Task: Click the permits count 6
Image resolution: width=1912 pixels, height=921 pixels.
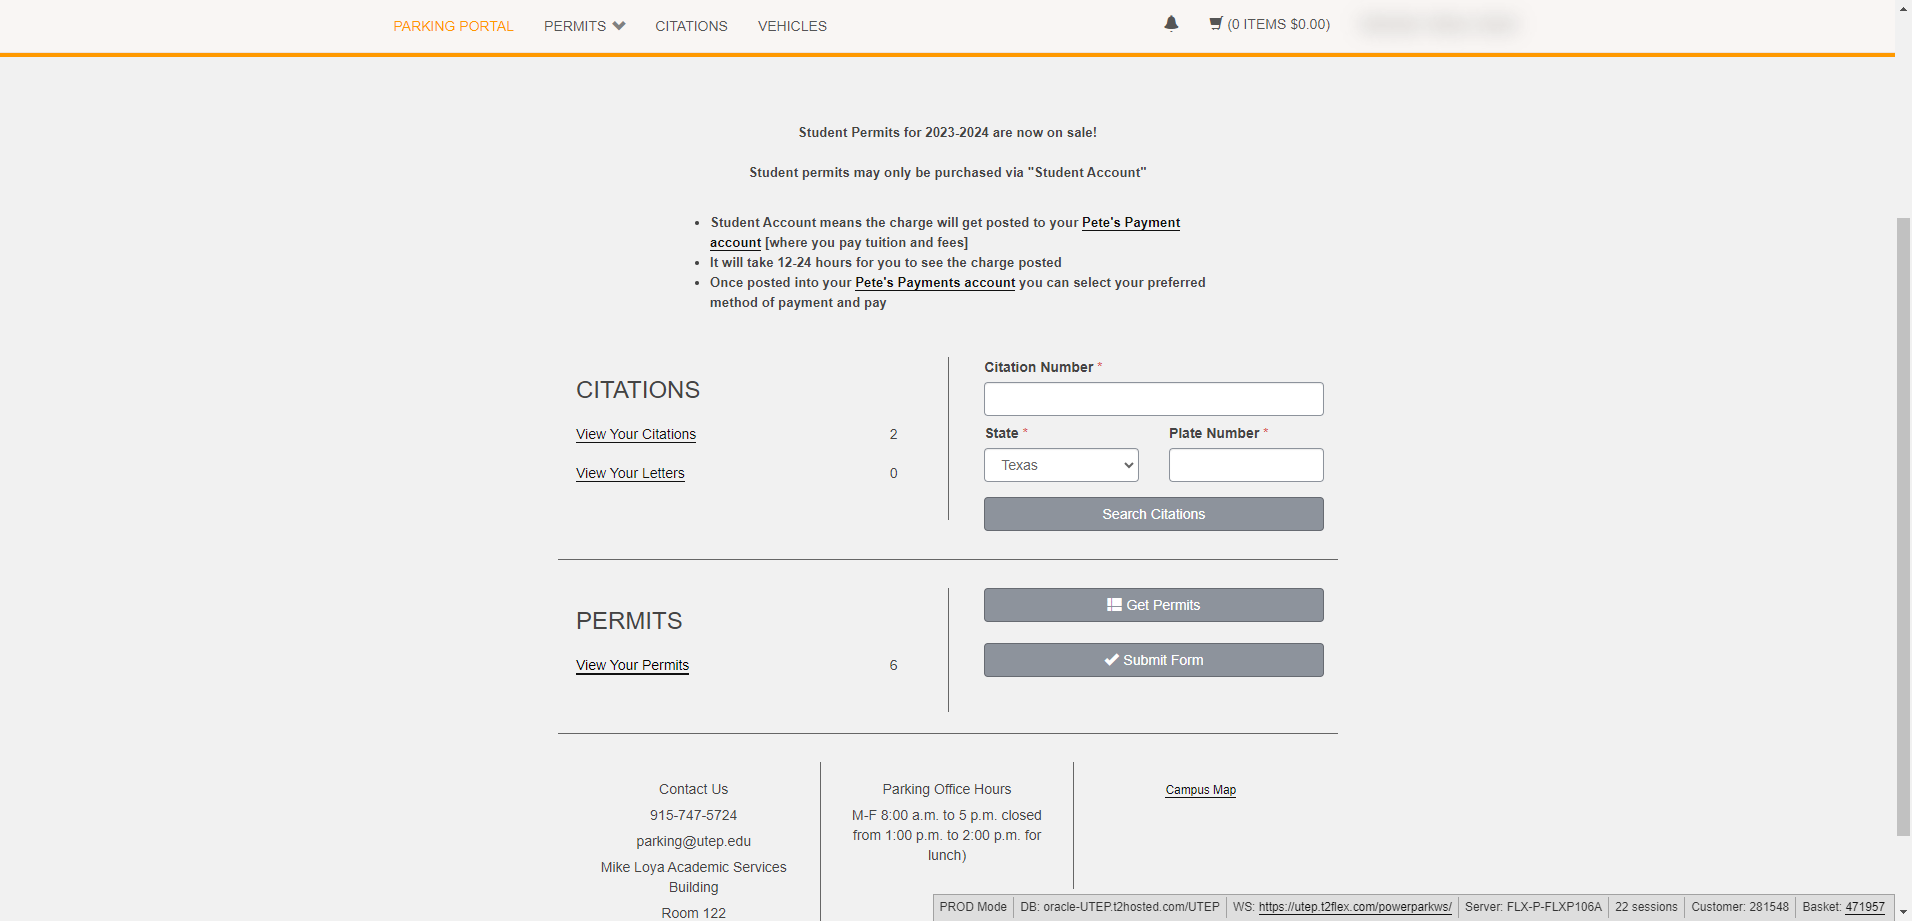Action: click(x=893, y=665)
